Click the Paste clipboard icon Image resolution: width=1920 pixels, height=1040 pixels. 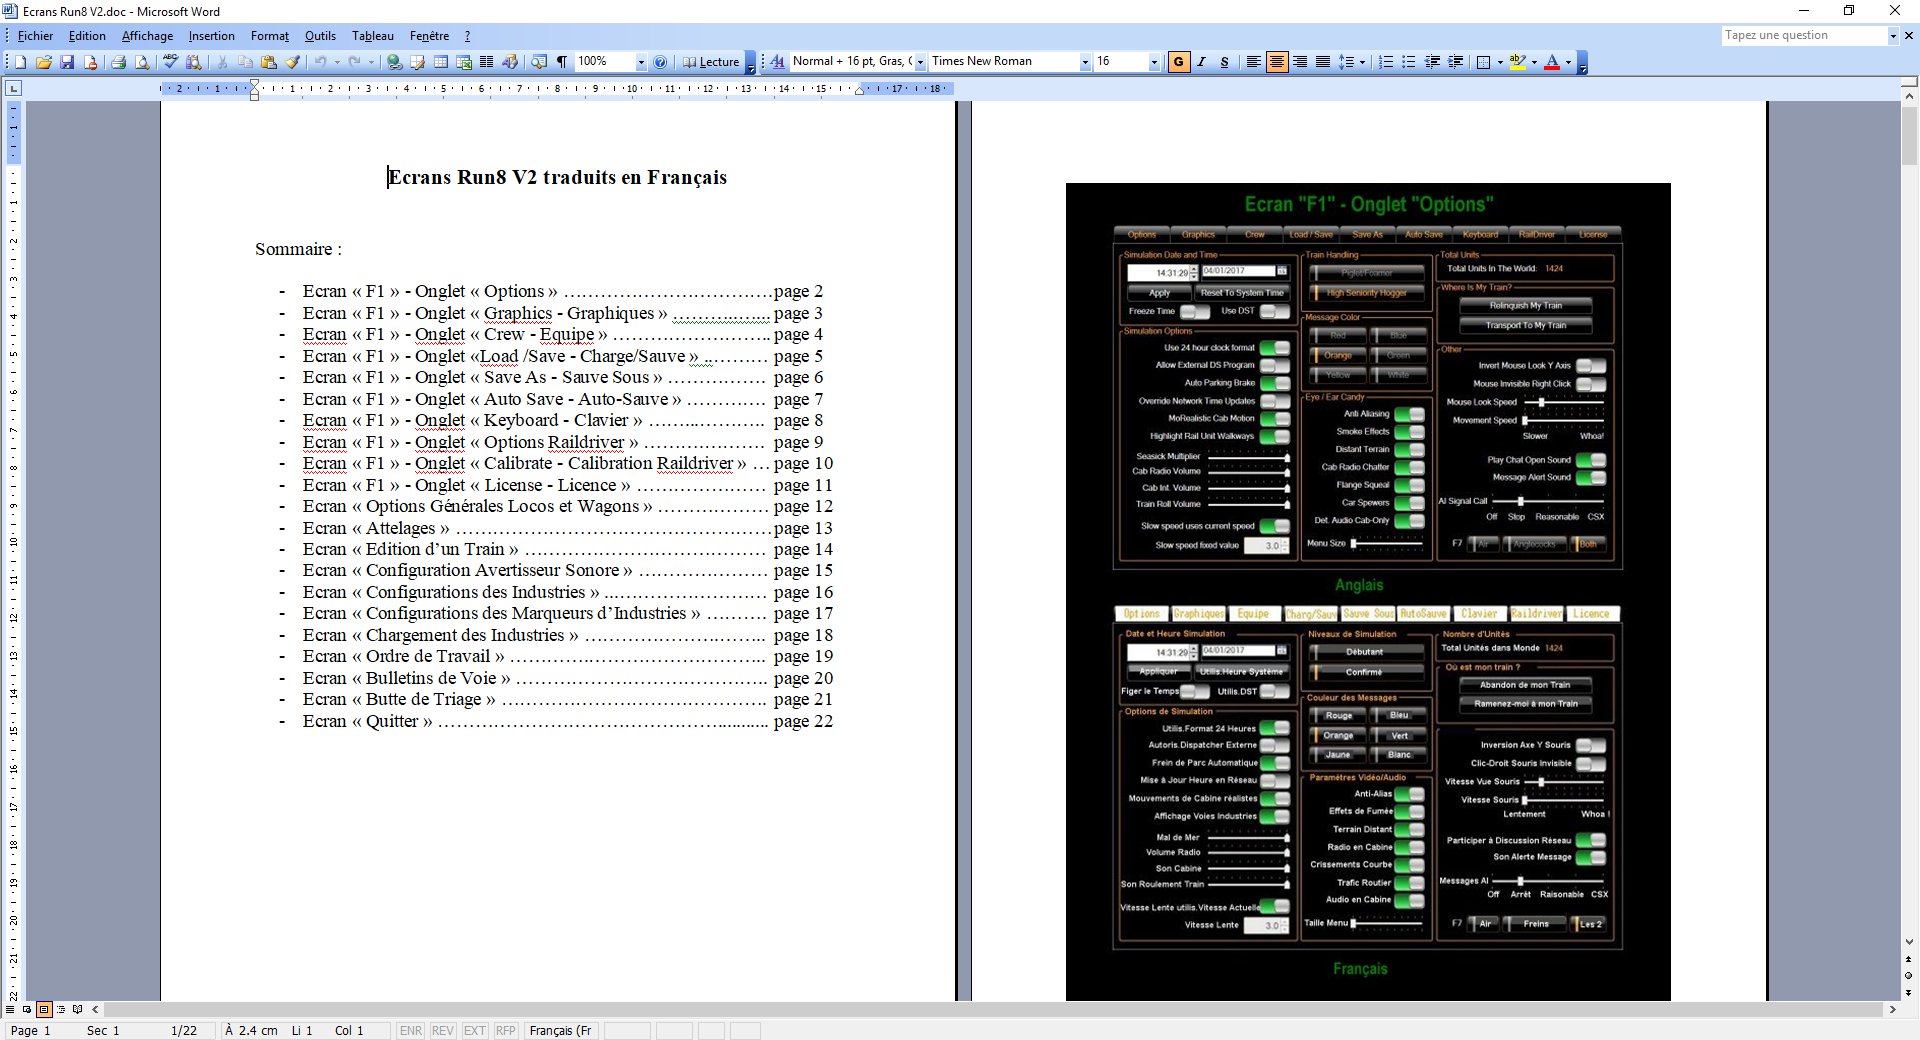[x=268, y=62]
